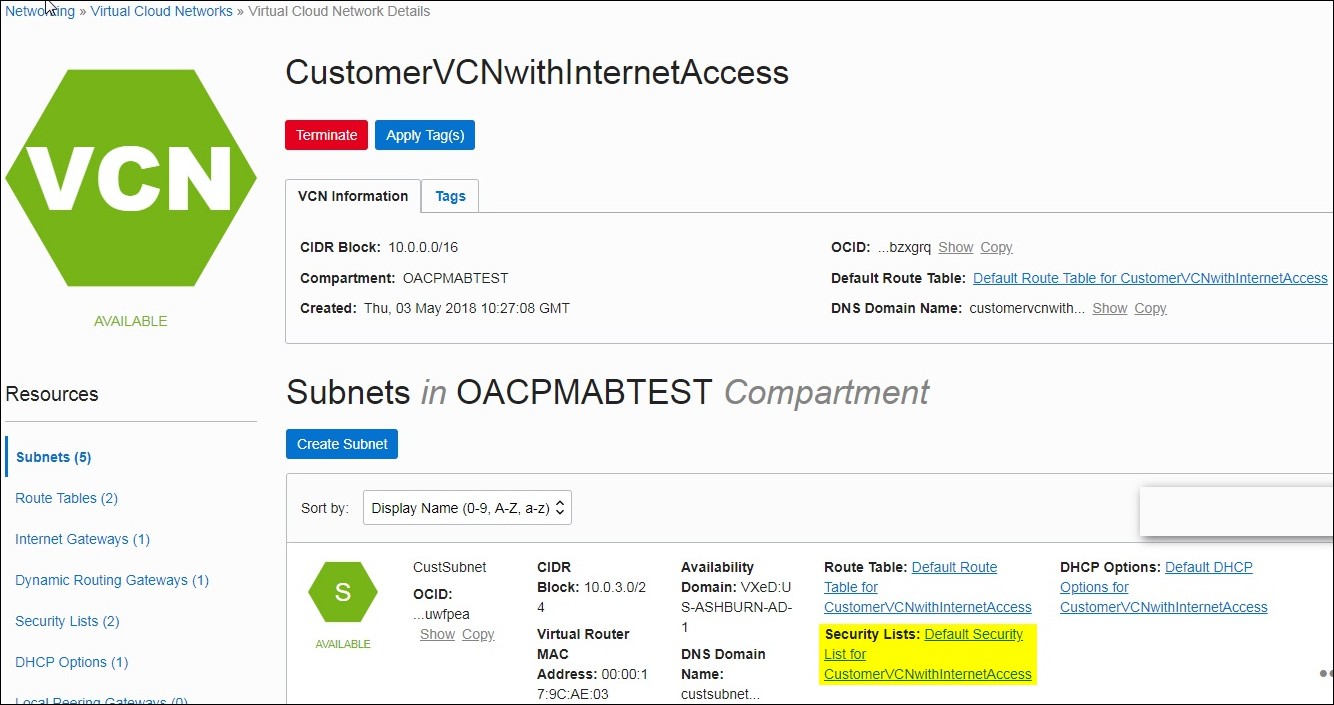
Task: Click the green CustSubnet hexagon icon
Action: click(342, 592)
